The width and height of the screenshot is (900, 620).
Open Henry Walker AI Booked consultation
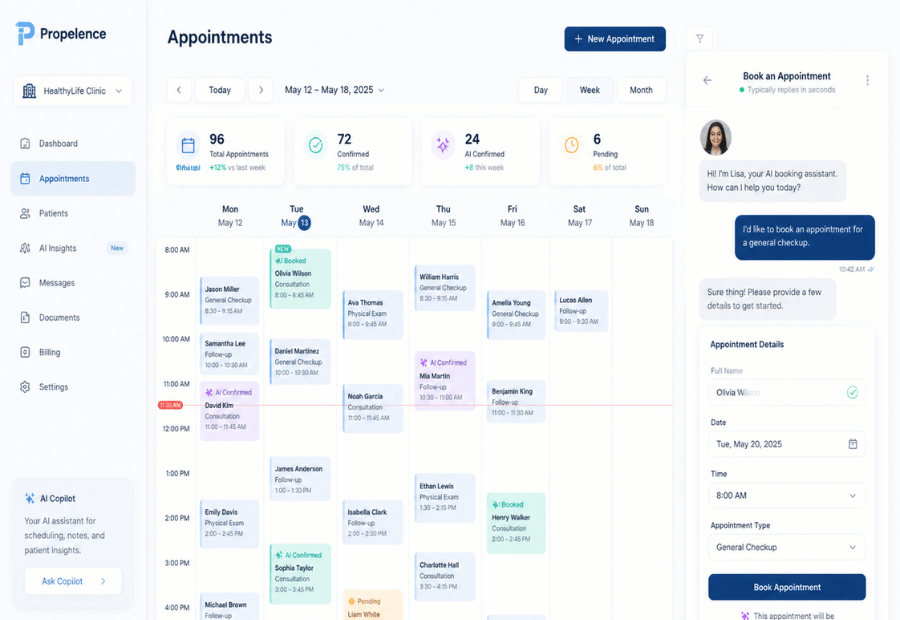tap(515, 522)
